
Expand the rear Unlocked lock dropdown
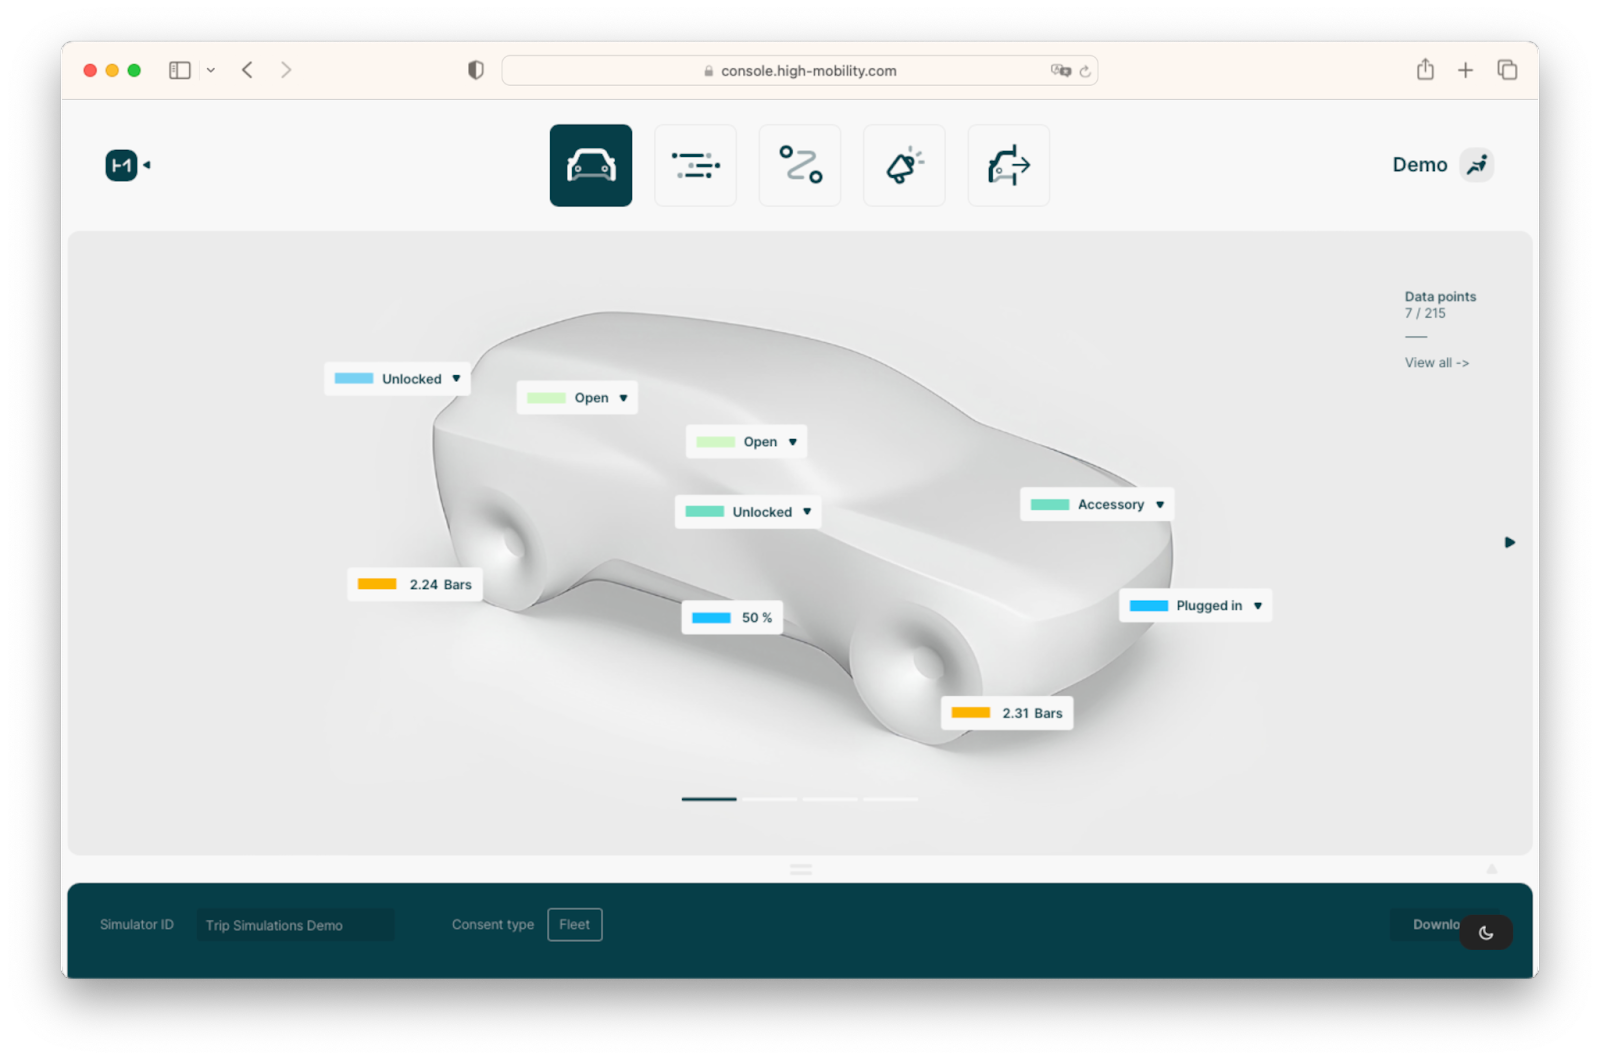(x=456, y=379)
